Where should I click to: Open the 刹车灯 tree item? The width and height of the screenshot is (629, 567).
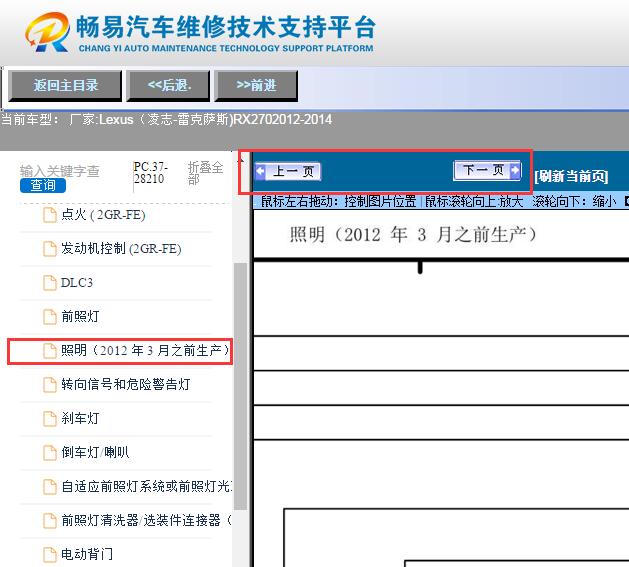(80, 419)
